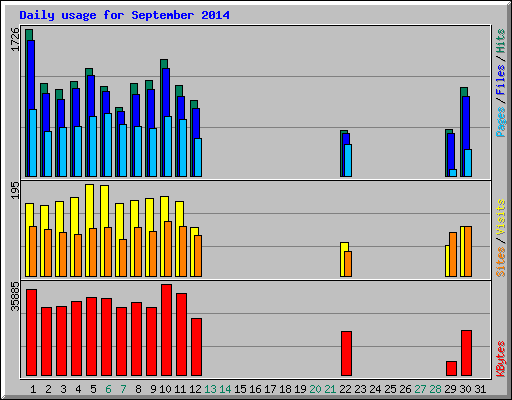Click green day 20 label
The height and width of the screenshot is (400, 512).
[x=315, y=389]
